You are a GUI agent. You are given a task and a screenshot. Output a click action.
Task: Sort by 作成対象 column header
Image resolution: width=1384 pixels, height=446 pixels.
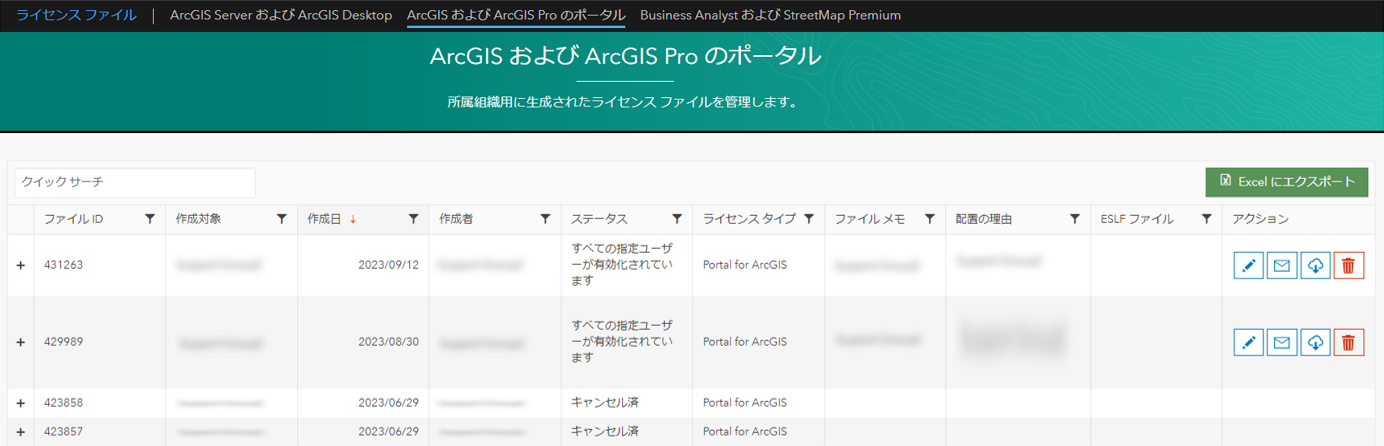tap(198, 219)
